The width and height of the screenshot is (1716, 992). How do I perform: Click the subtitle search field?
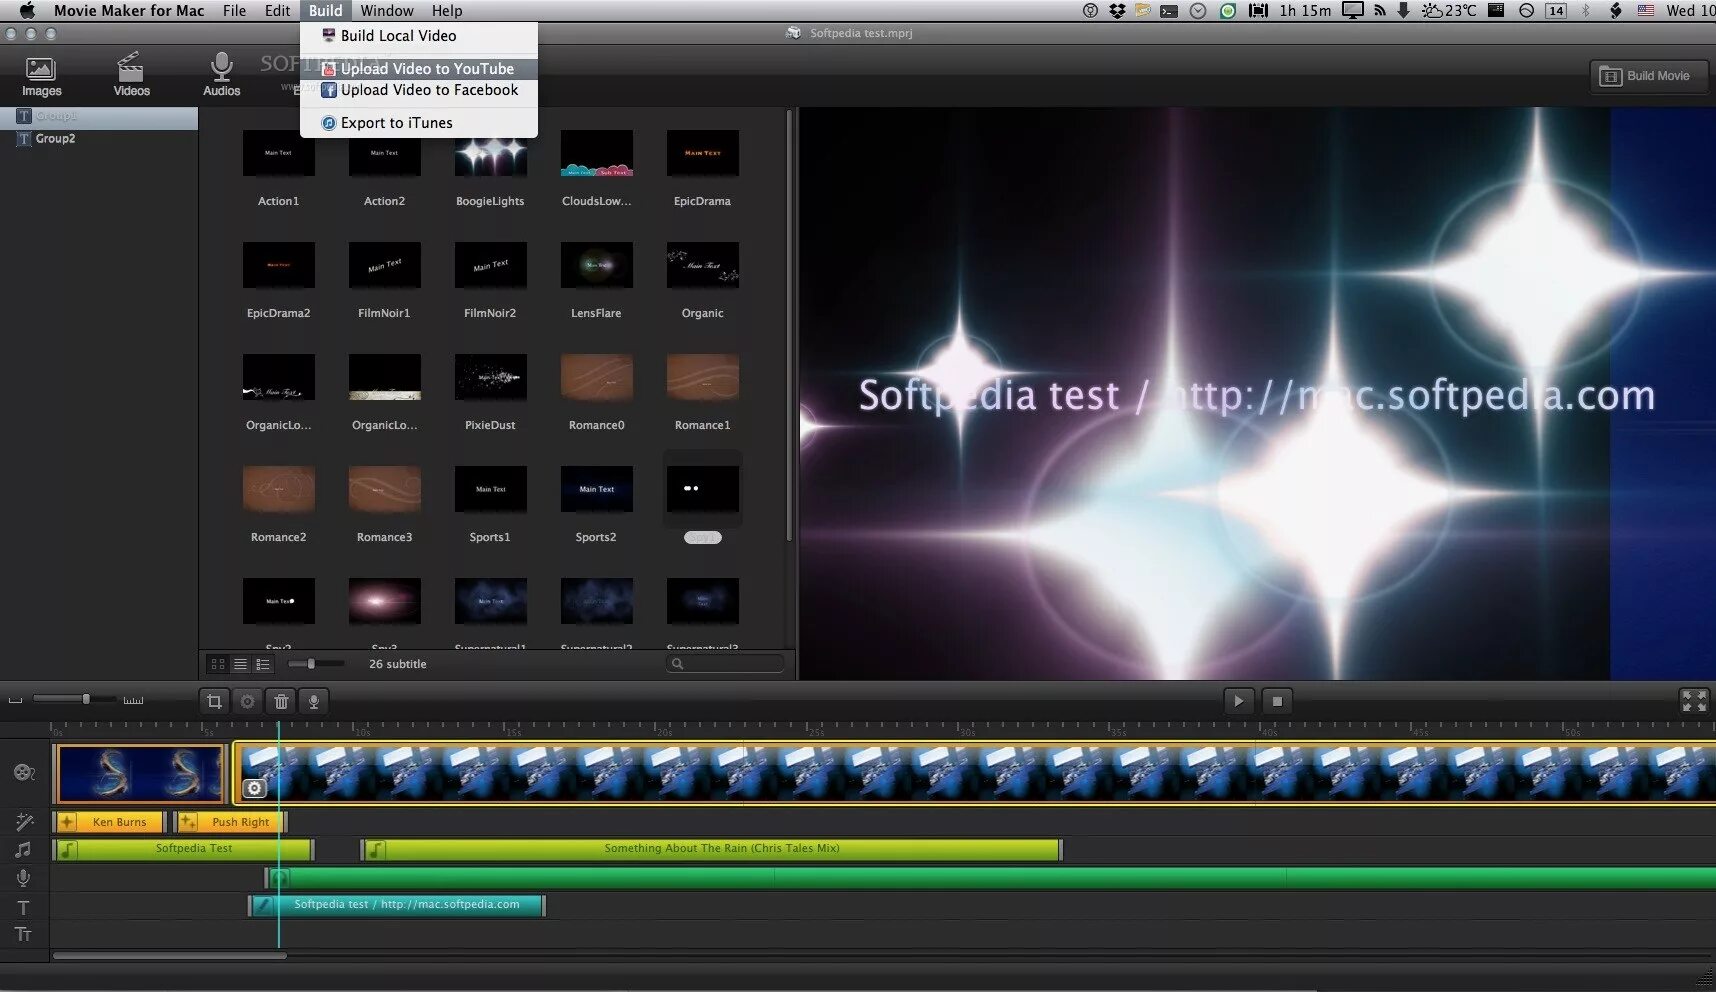pos(725,663)
